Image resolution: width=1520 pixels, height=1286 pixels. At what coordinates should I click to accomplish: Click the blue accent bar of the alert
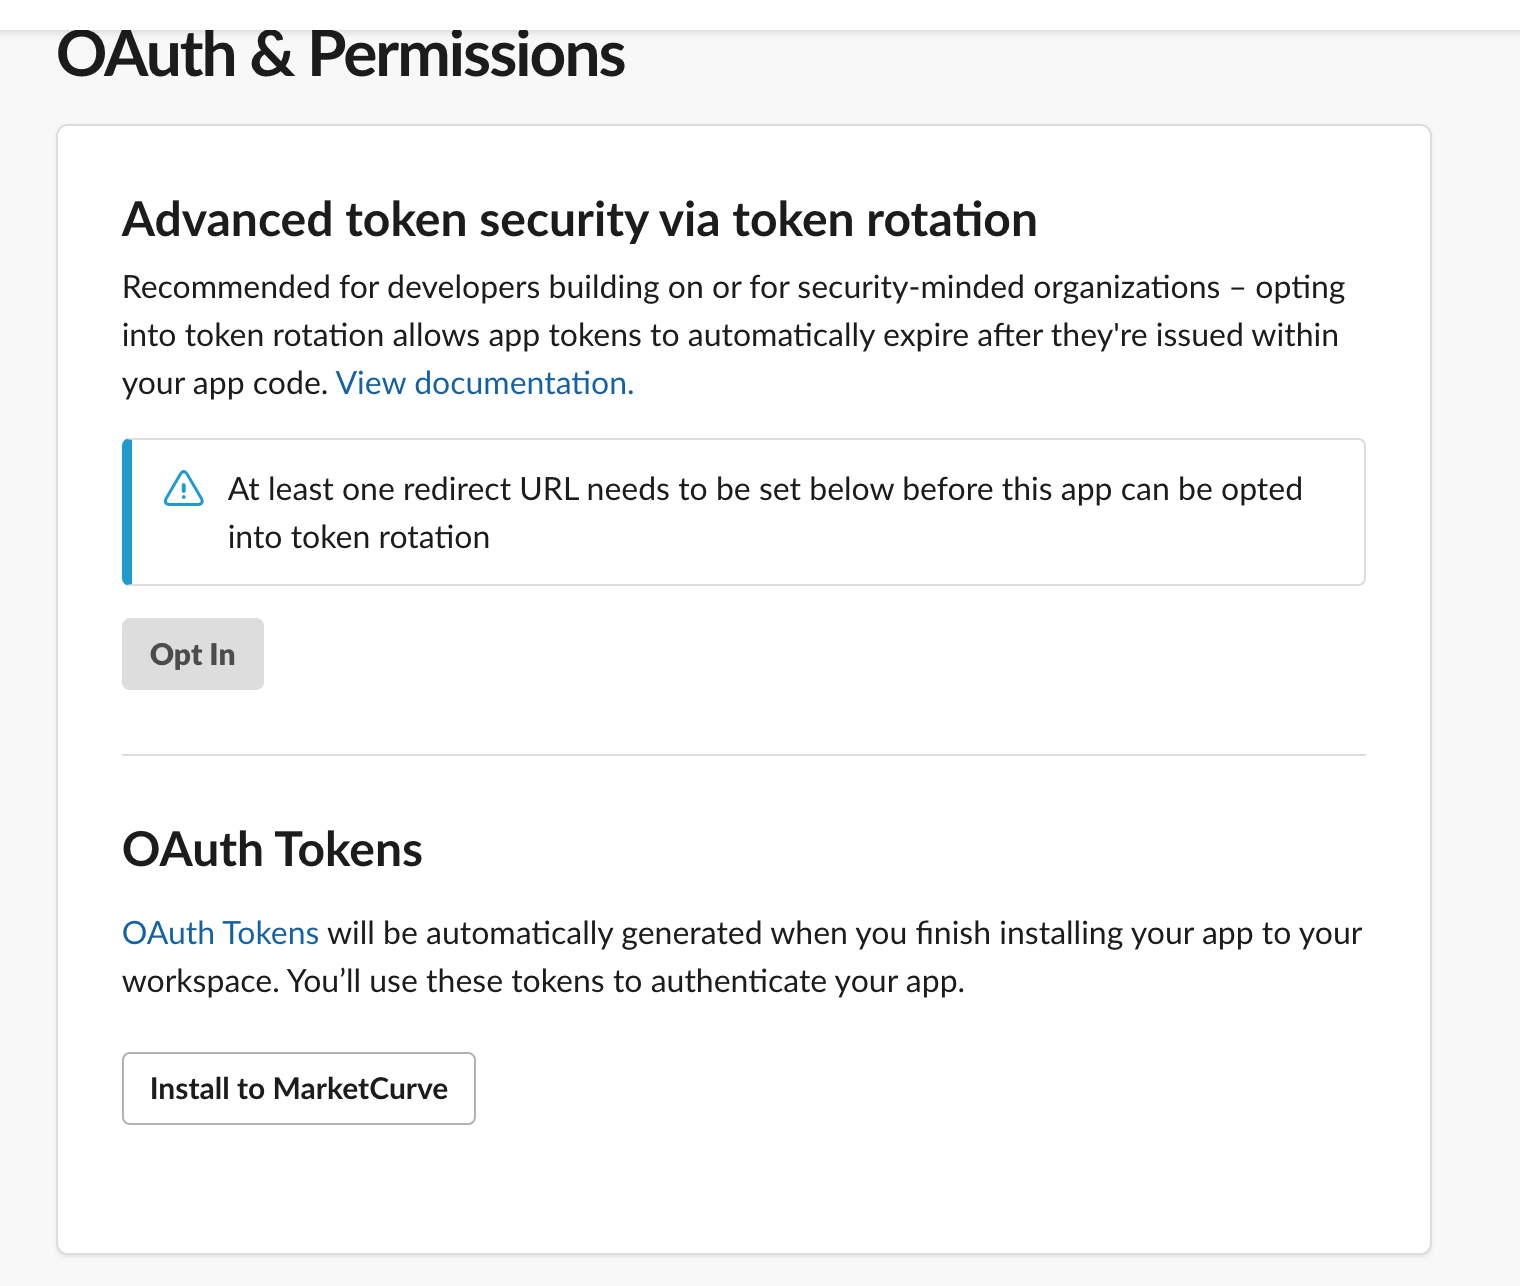[127, 512]
